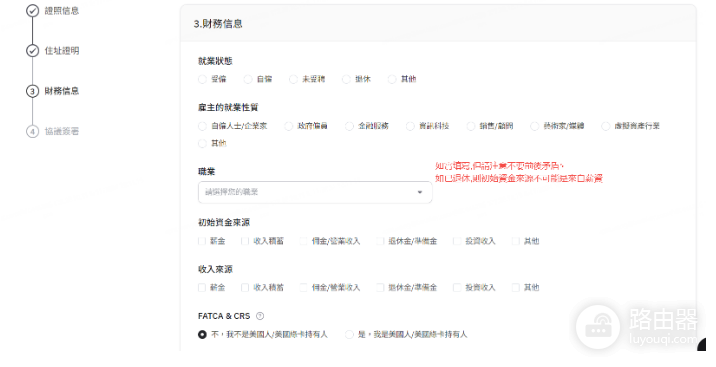Check 佣金/營業收入 under 初始資金來源
Viewport: 716px width, 367px height.
(304, 241)
